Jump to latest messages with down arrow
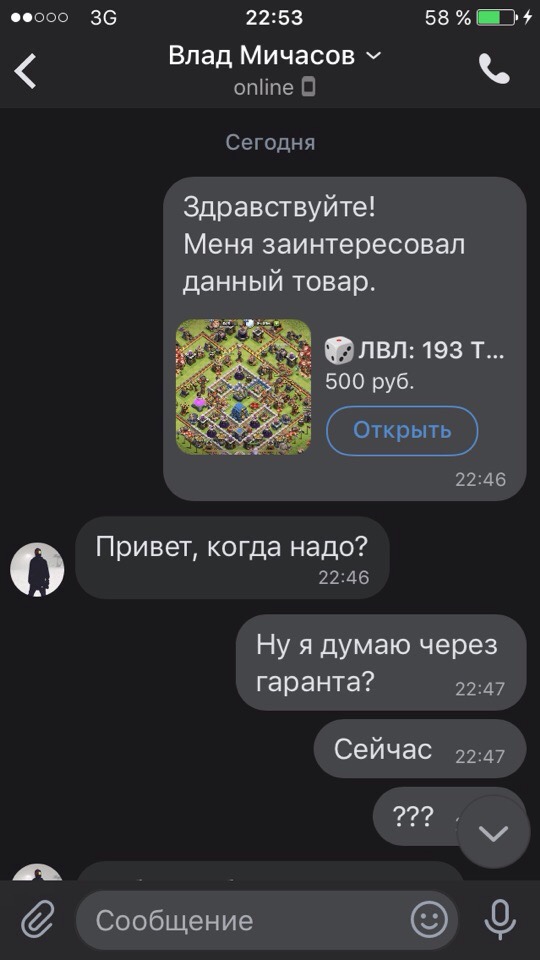 [x=493, y=833]
